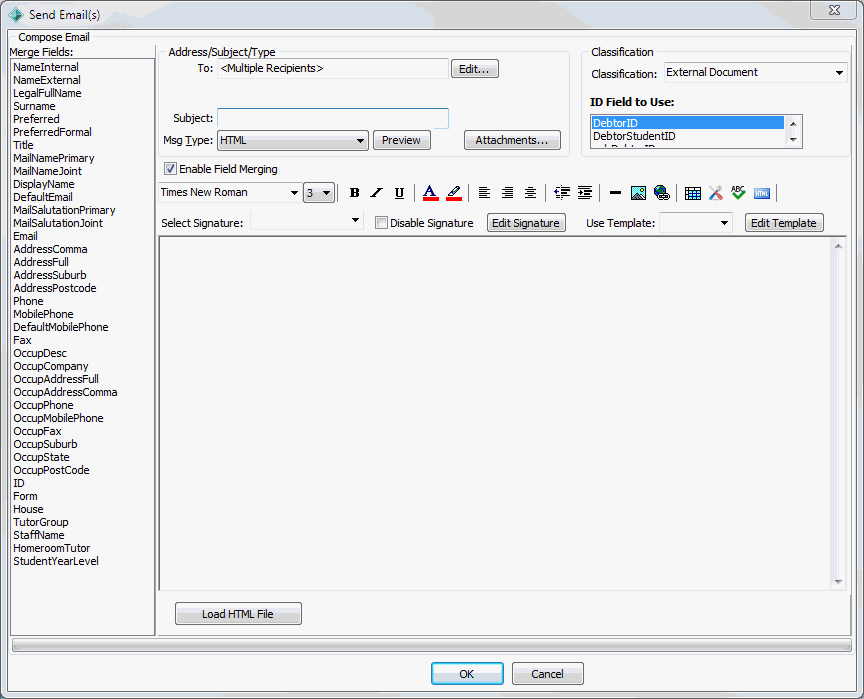Confirm with OK button
This screenshot has height=699, width=864.
point(467,674)
